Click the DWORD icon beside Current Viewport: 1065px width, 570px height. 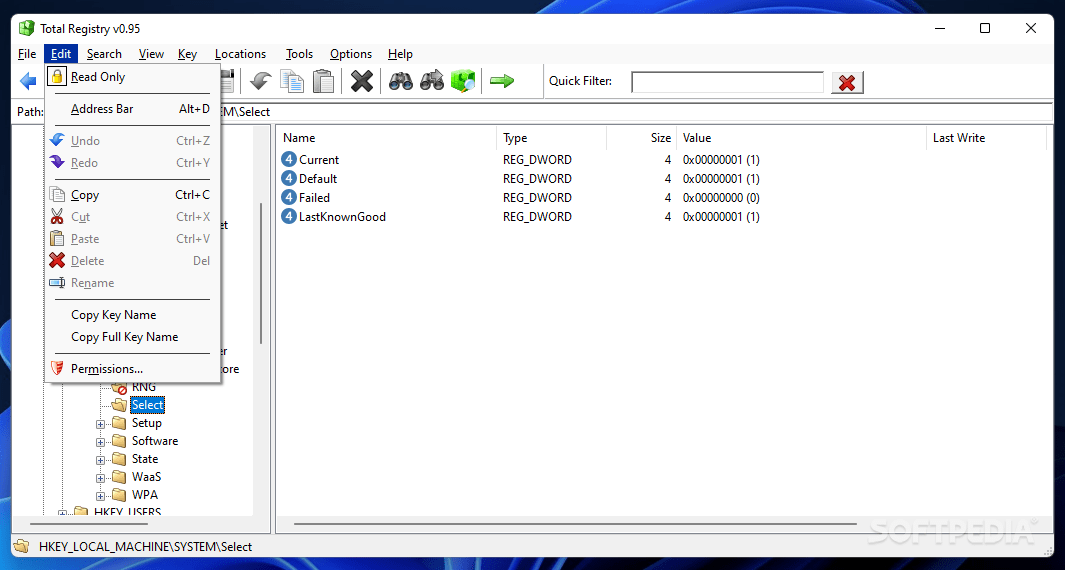(x=289, y=160)
